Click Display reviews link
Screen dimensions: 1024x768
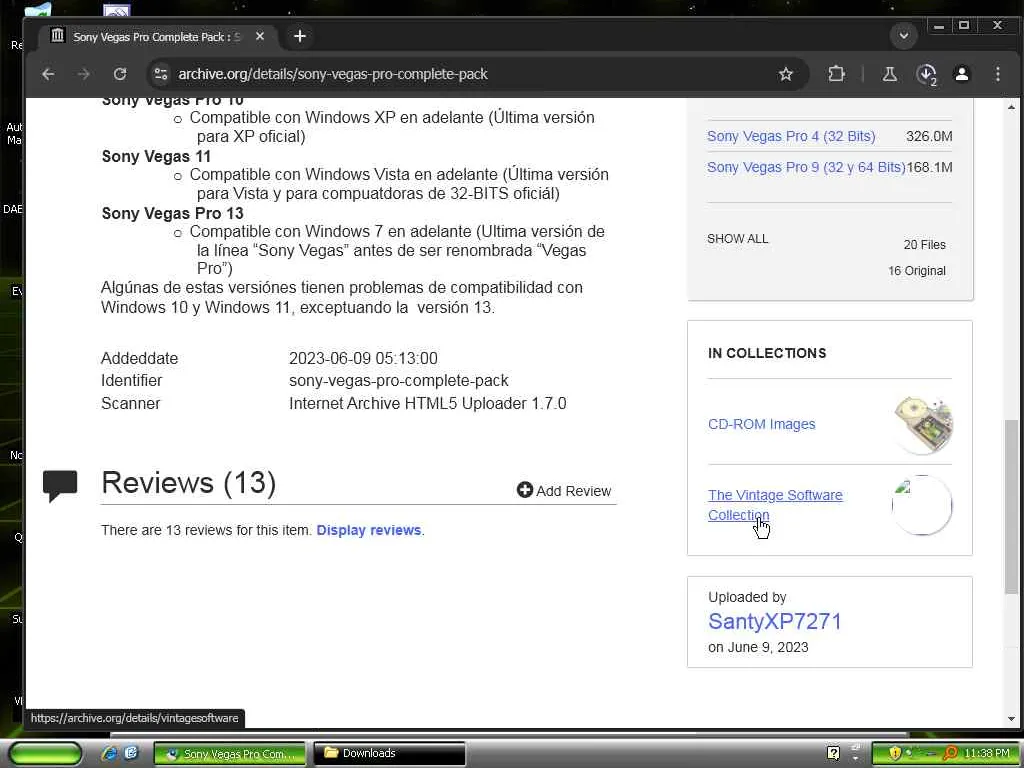click(368, 530)
